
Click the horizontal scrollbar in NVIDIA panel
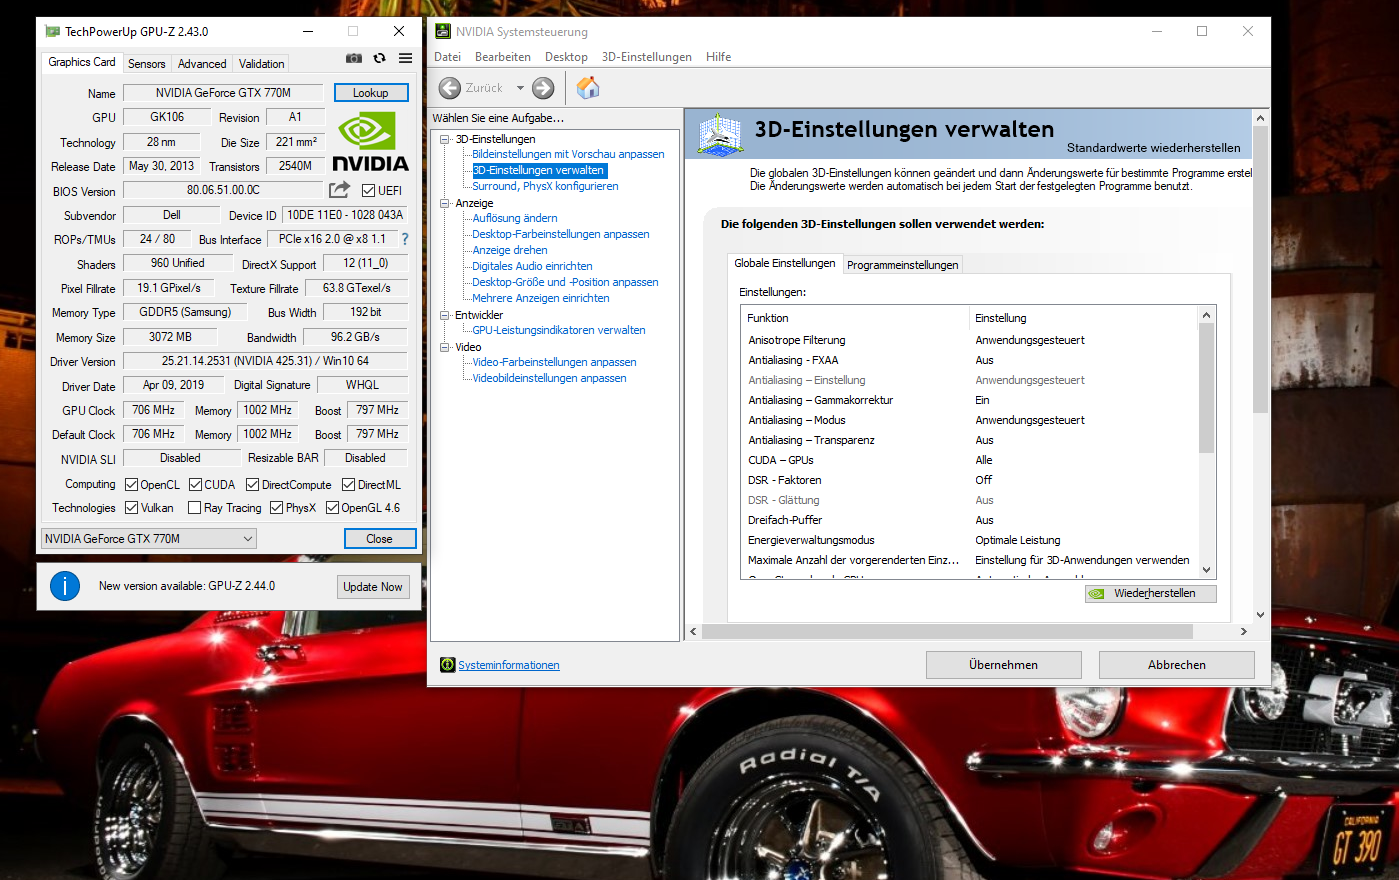click(946, 632)
